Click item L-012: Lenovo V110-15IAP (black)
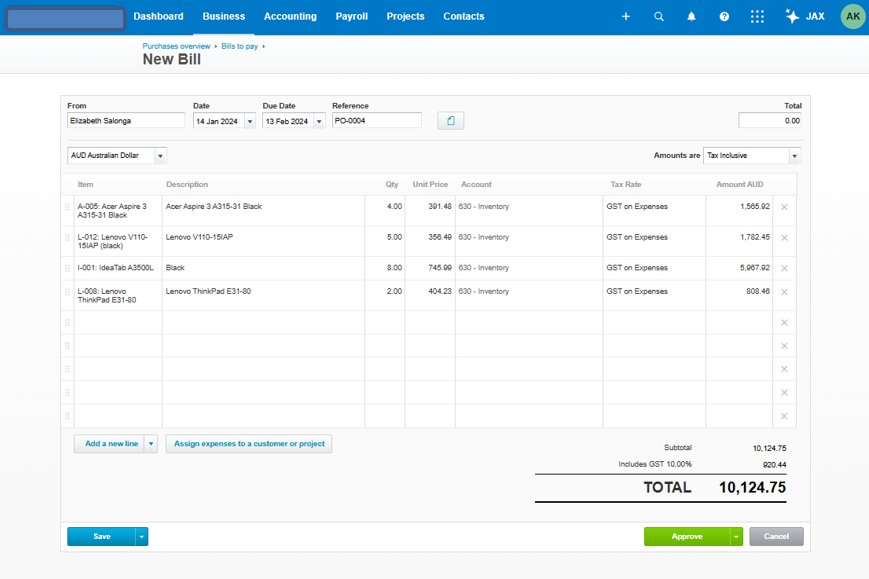The height and width of the screenshot is (579, 869). click(118, 241)
